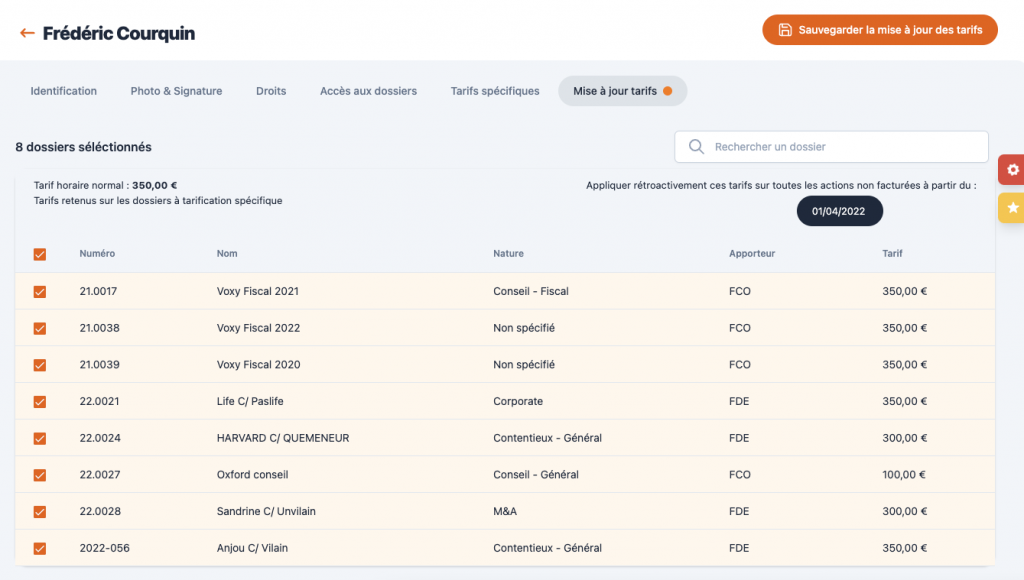
Task: Open the Tarifs spécifiques tab
Action: [x=495, y=91]
